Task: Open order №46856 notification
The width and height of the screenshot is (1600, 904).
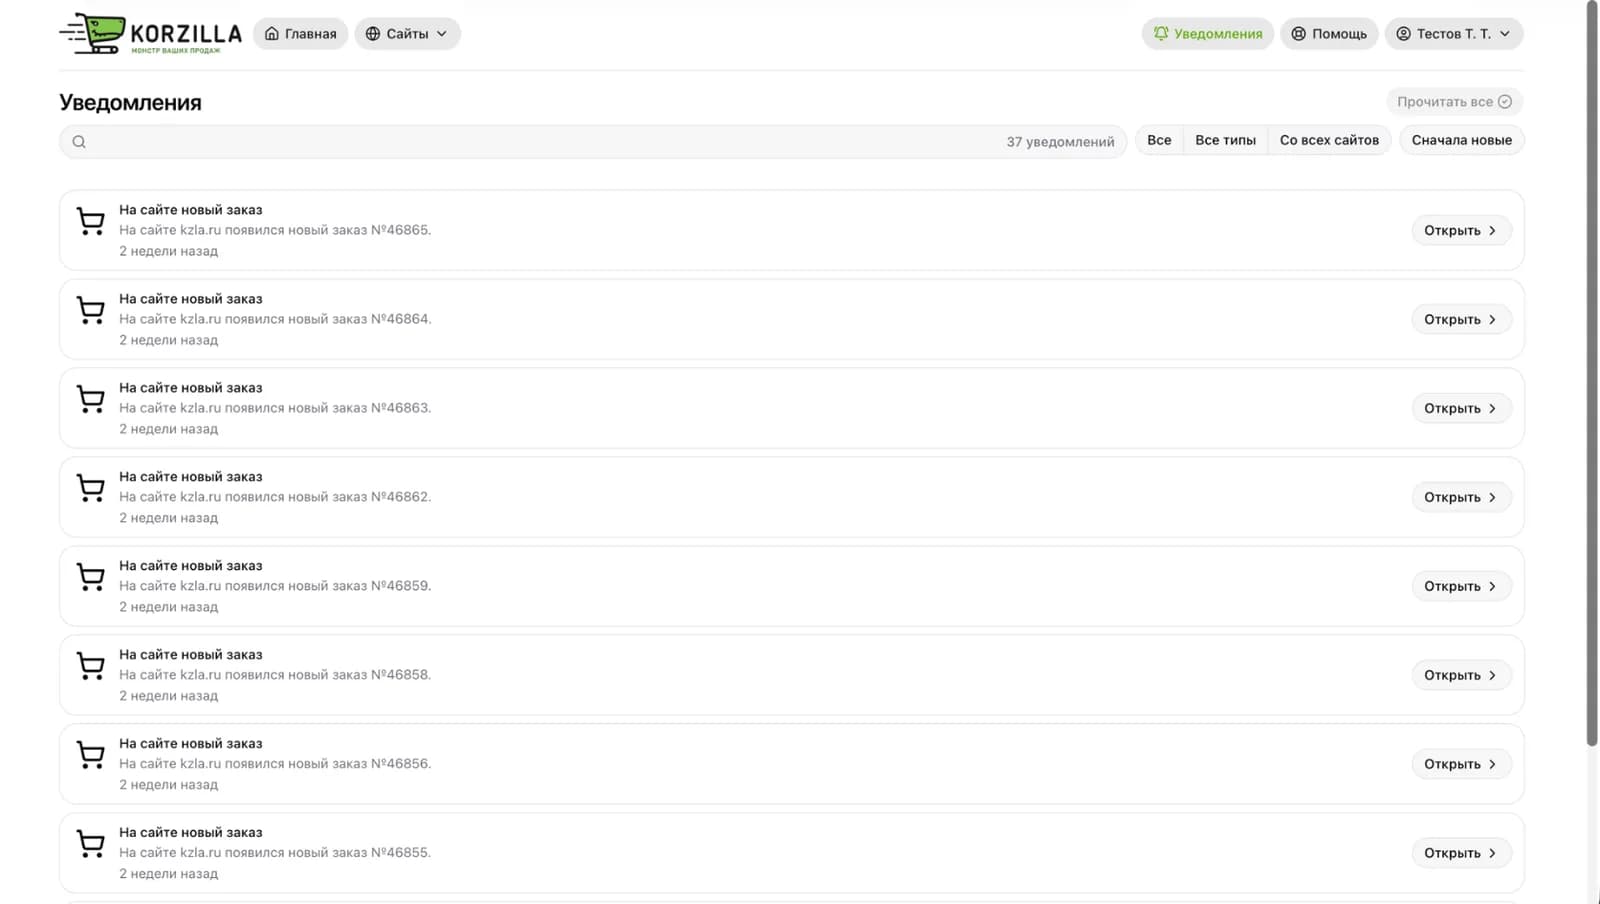Action: click(1461, 765)
